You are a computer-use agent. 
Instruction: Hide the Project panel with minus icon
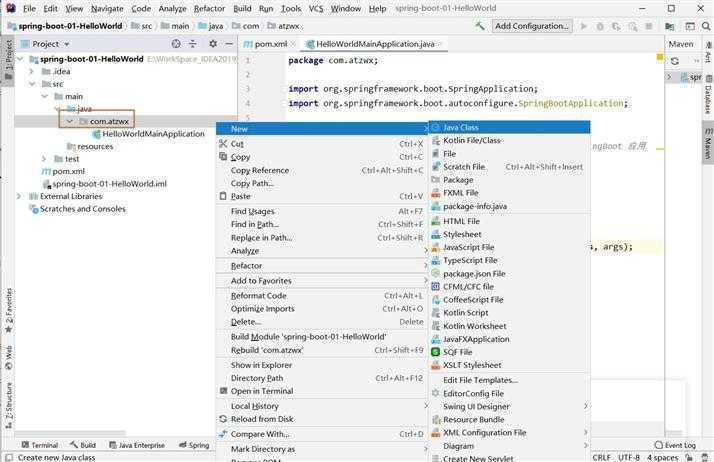pyautogui.click(x=229, y=44)
